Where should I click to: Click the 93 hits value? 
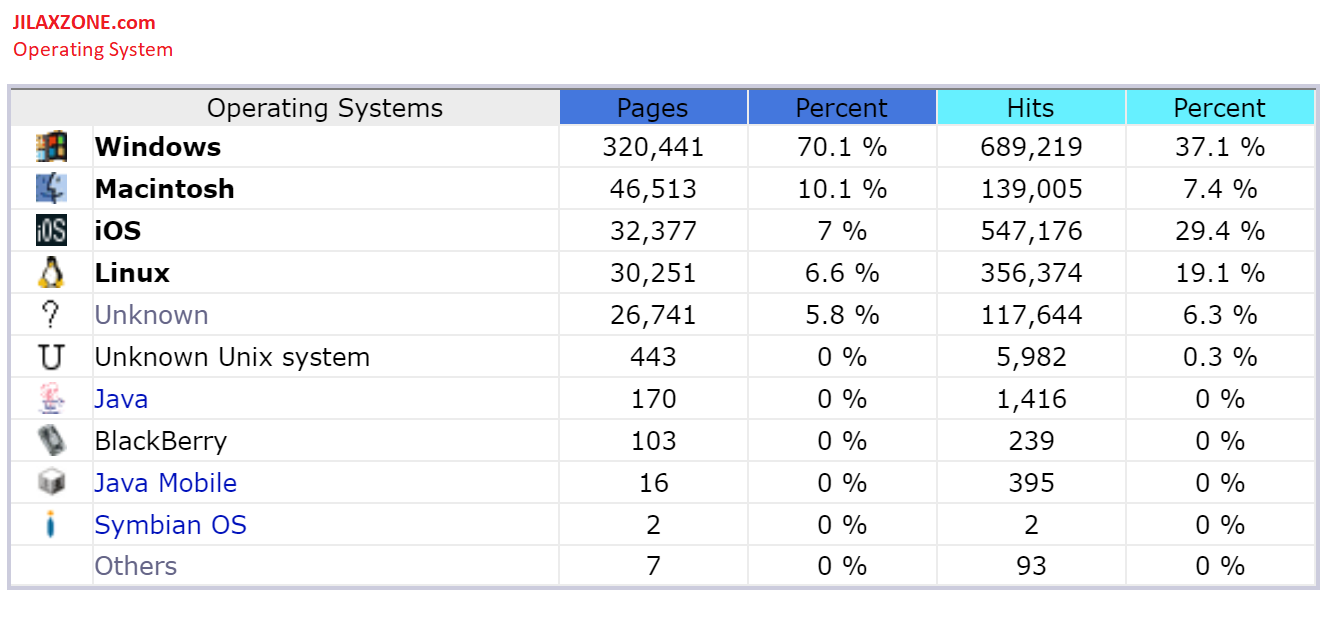(1031, 566)
